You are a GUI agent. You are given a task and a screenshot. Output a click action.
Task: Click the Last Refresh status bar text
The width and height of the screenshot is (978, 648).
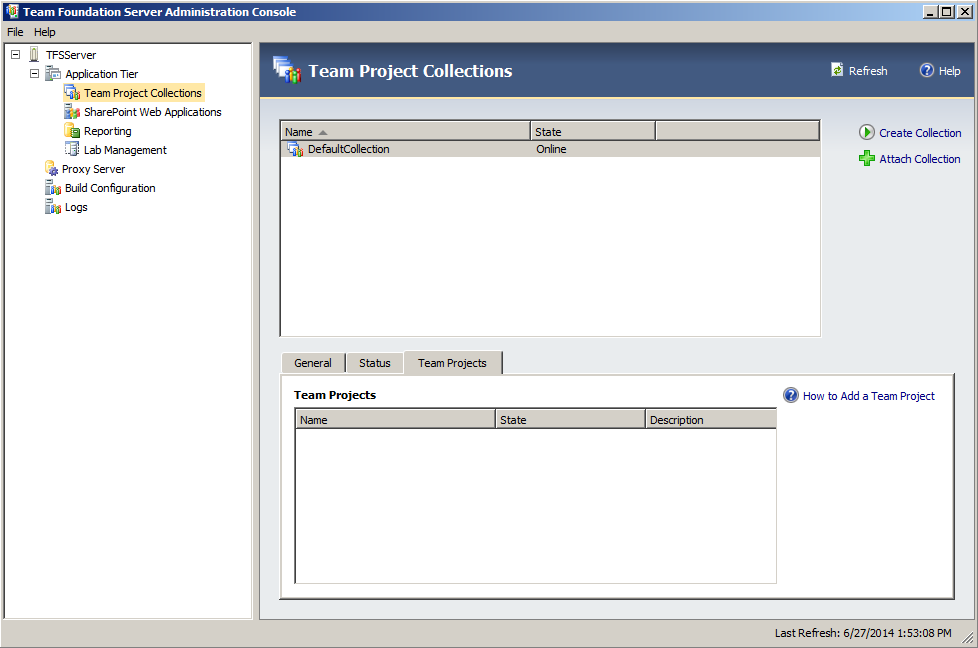(x=863, y=633)
